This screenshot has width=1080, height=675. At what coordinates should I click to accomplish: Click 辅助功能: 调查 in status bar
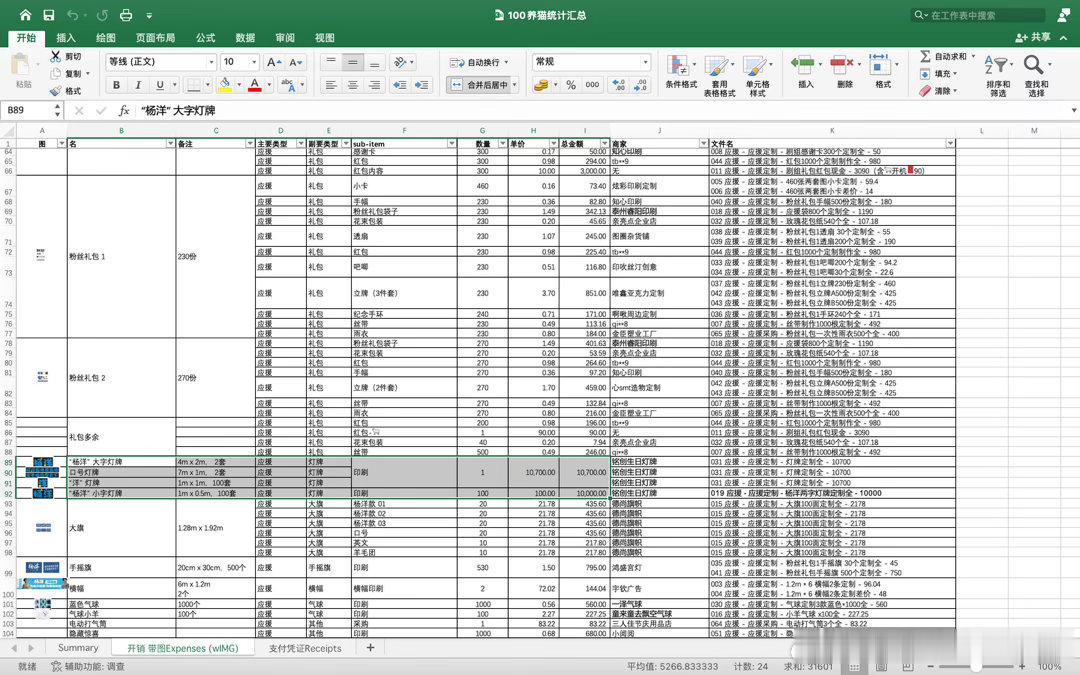(x=88, y=667)
